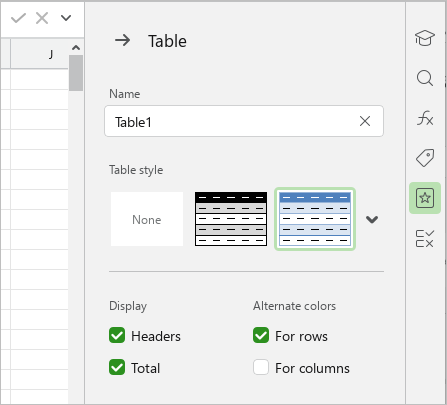Open the fx functions panel
The height and width of the screenshot is (405, 447).
click(425, 118)
